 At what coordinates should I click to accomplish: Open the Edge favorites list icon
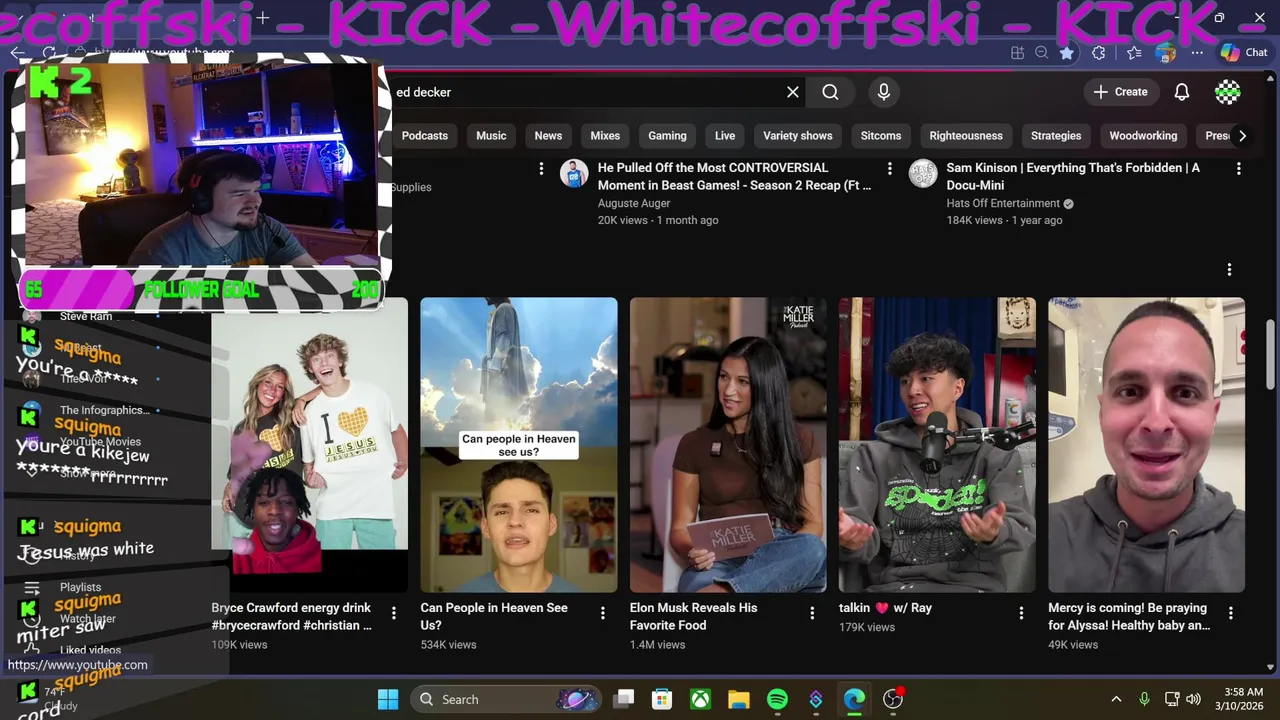[x=1133, y=53]
